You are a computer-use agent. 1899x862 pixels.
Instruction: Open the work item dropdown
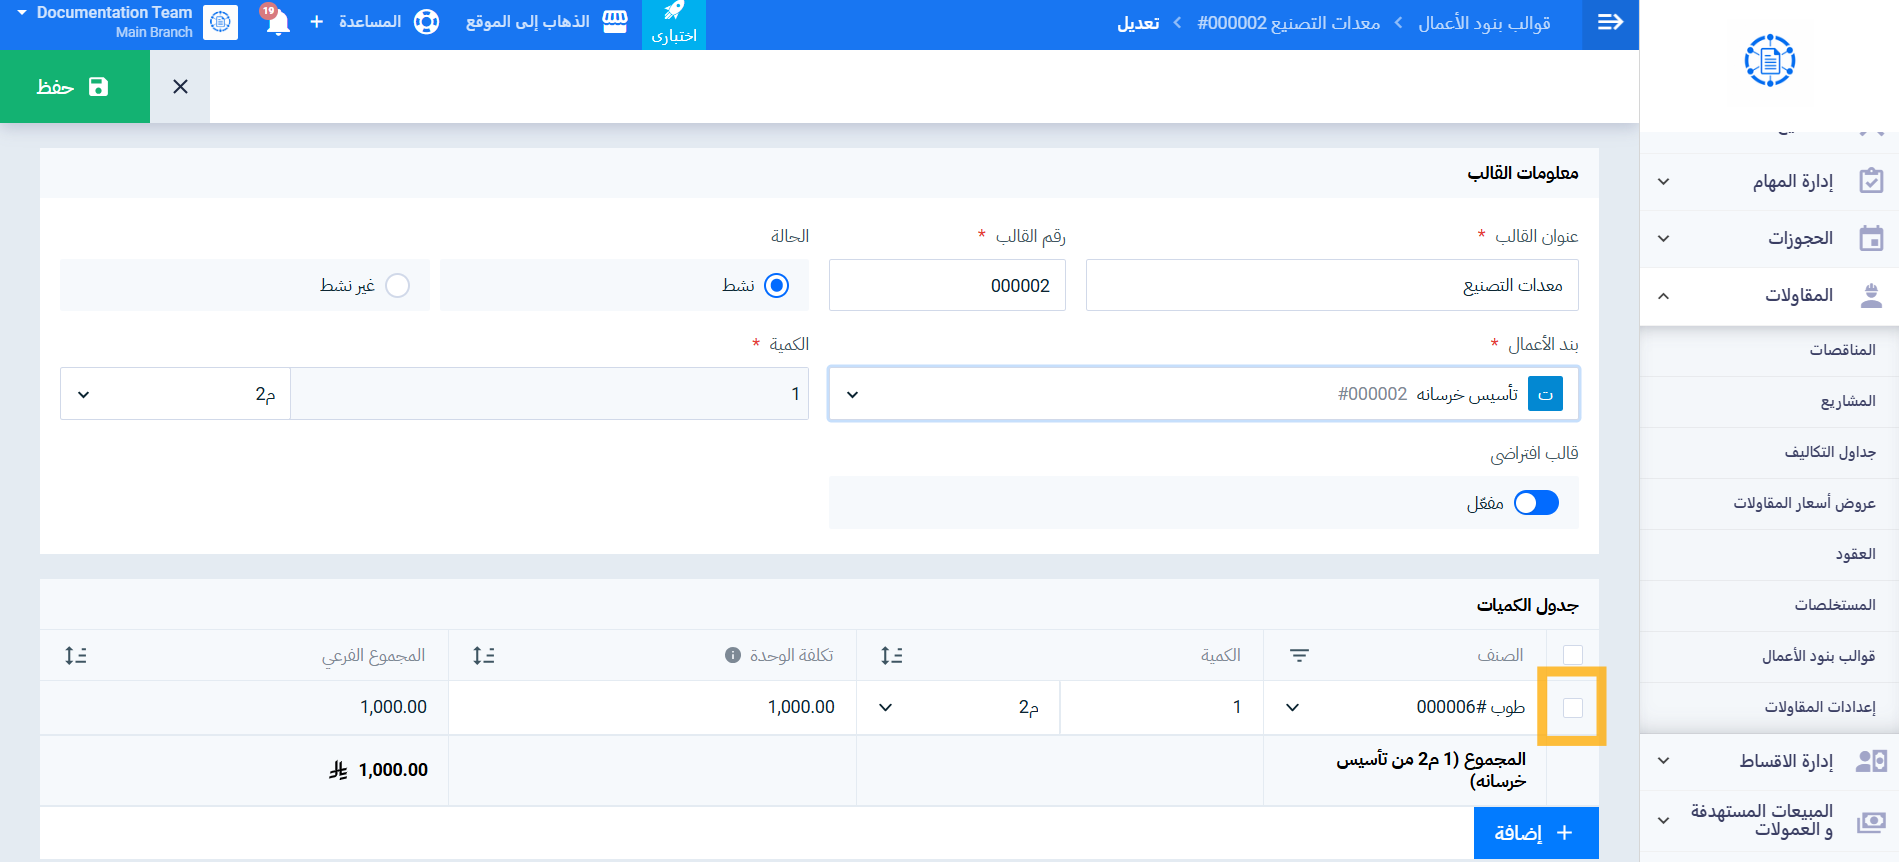coord(1204,394)
